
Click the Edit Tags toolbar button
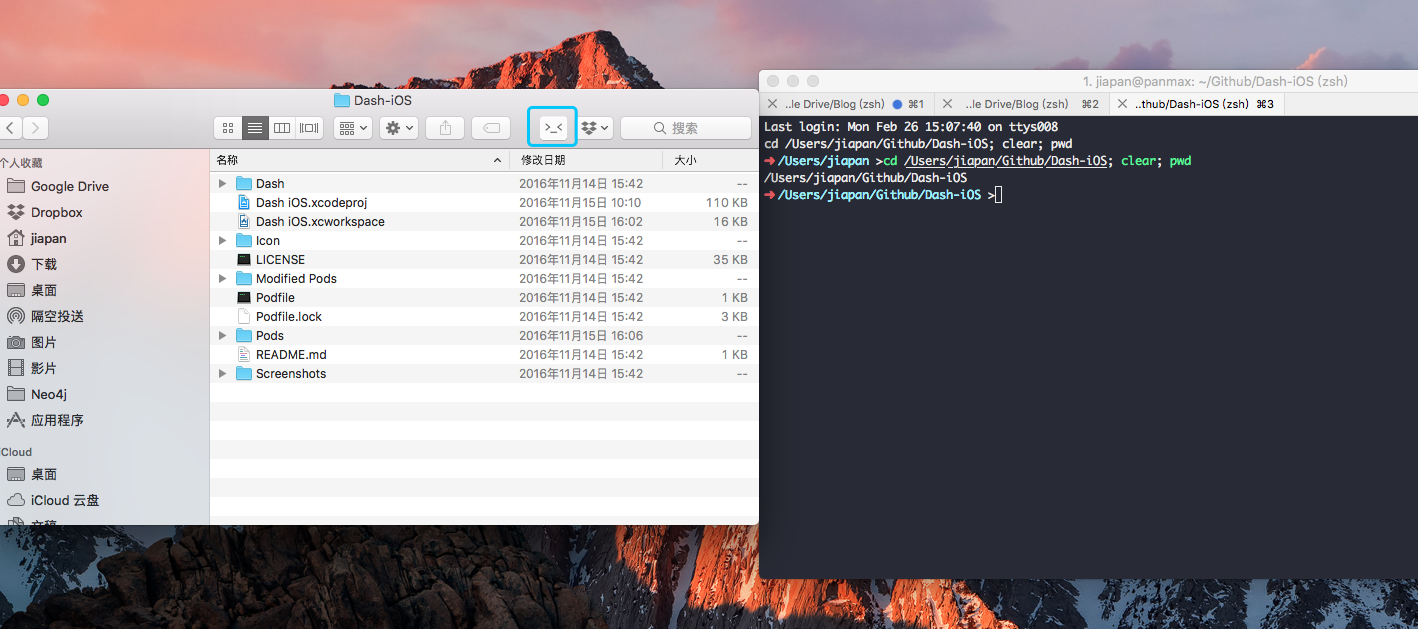pos(491,128)
